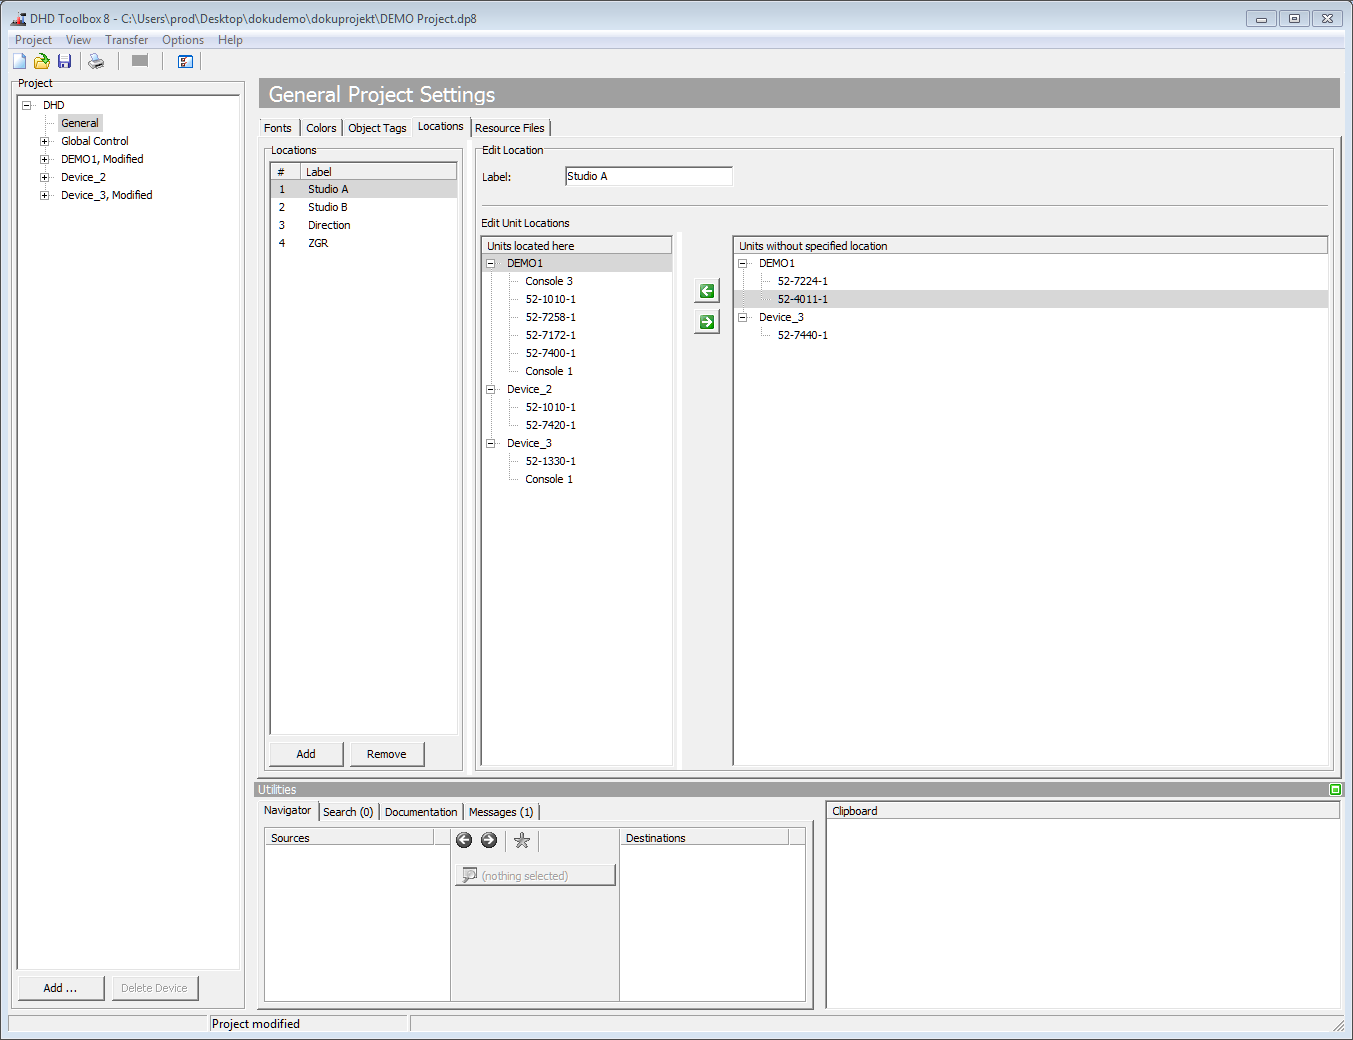Click inside the Studio A label field
This screenshot has width=1353, height=1040.
tap(648, 175)
